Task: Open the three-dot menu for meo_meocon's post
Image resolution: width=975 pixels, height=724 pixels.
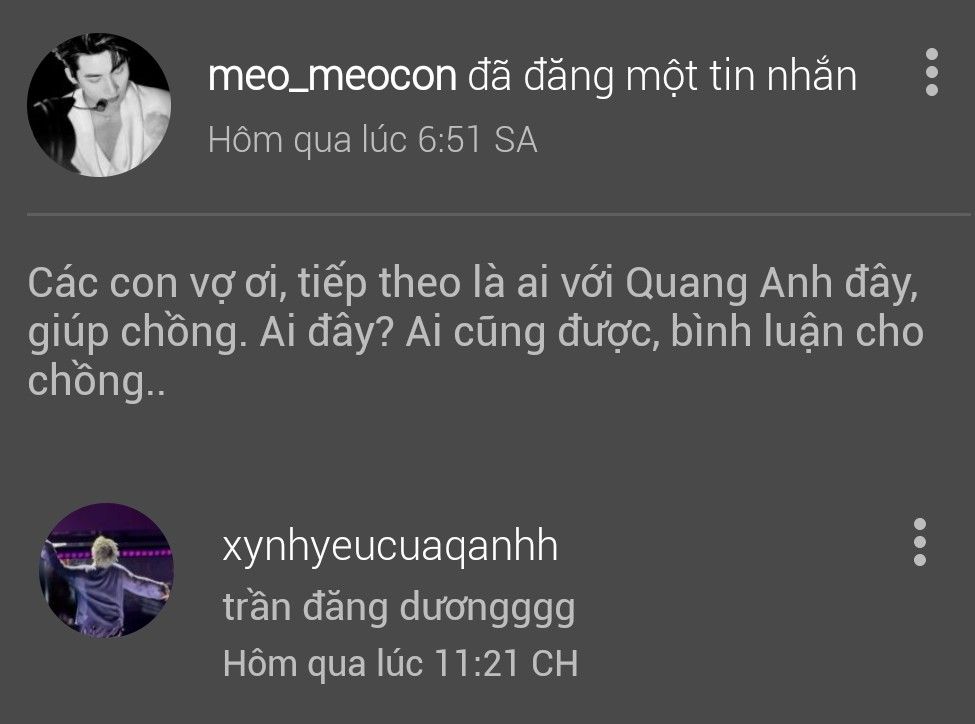Action: point(931,72)
